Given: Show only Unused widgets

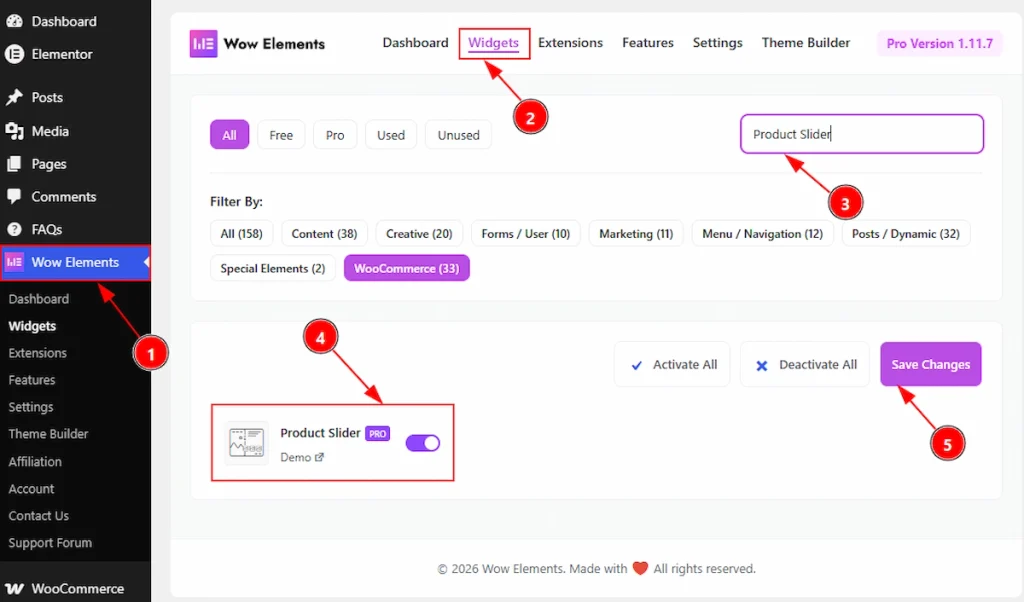Looking at the screenshot, I should click(458, 135).
